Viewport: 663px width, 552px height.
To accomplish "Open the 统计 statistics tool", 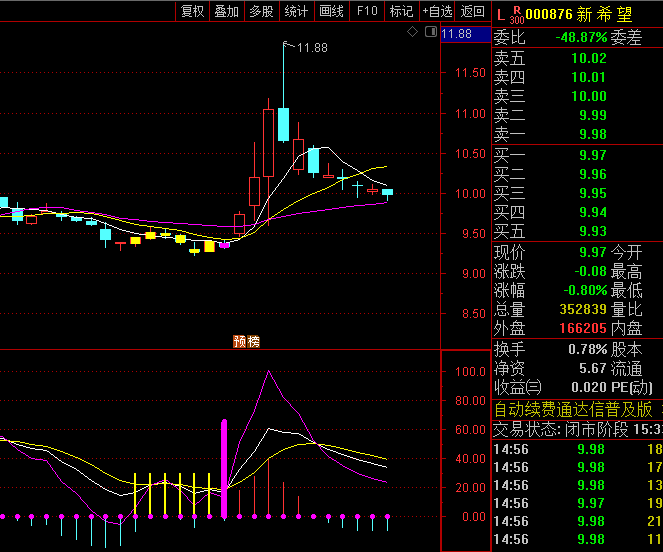I will pyautogui.click(x=296, y=11).
